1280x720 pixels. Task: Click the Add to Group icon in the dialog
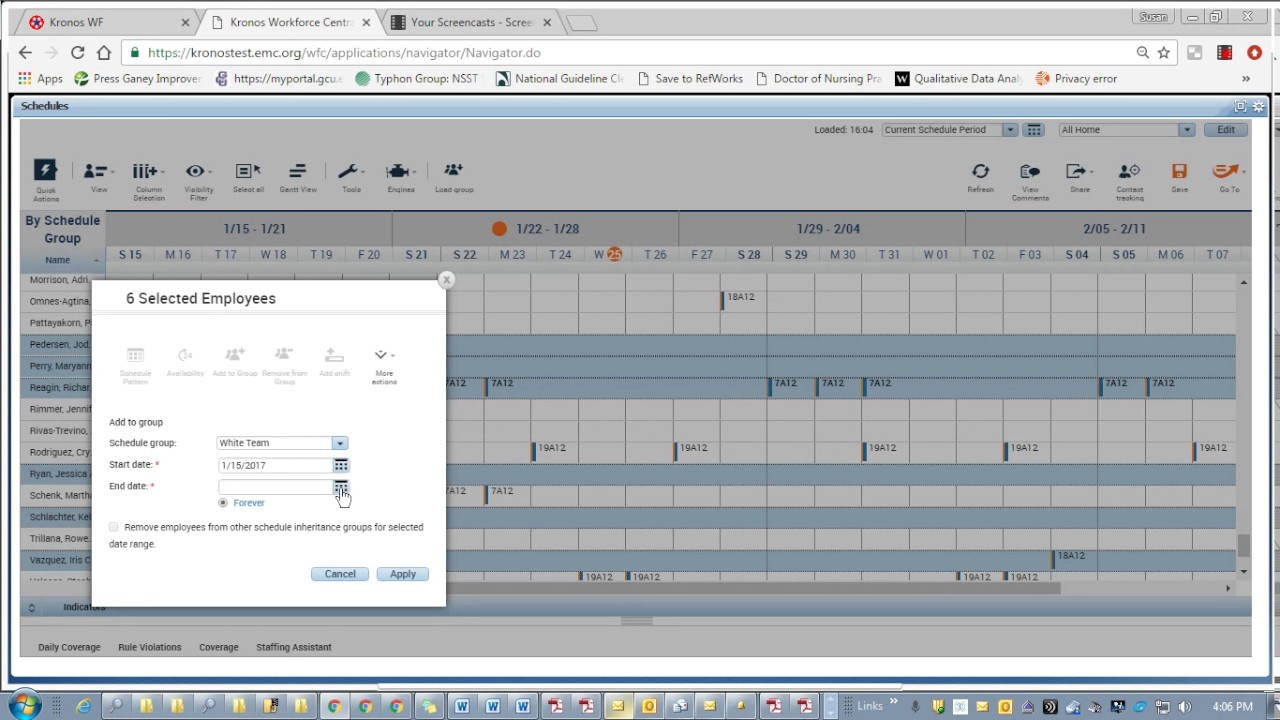pyautogui.click(x=235, y=356)
